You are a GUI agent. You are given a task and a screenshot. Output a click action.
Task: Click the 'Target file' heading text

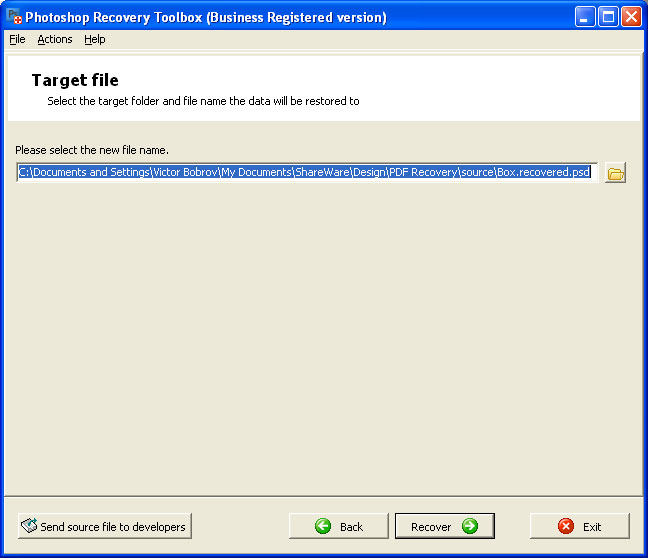point(75,80)
